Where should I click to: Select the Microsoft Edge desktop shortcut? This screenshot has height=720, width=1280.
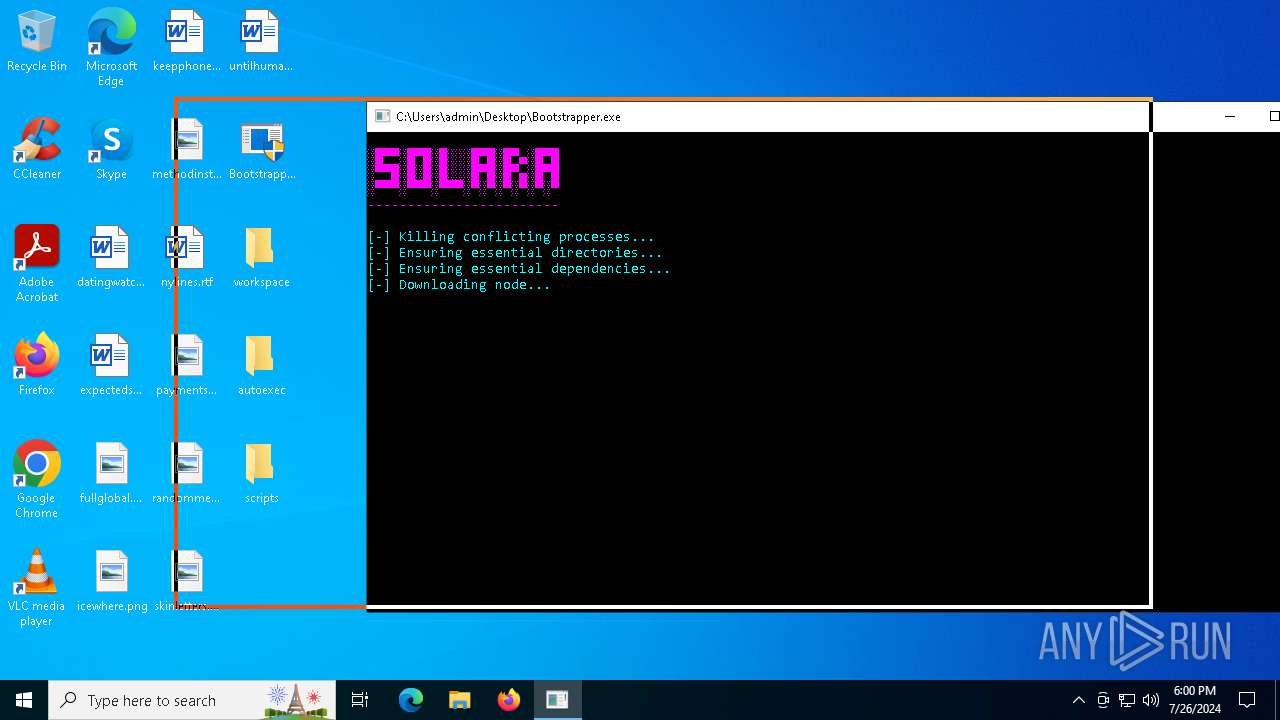point(111,48)
